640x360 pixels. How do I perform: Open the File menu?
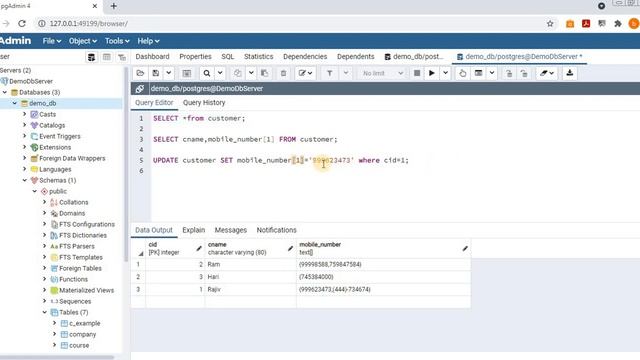52,41
